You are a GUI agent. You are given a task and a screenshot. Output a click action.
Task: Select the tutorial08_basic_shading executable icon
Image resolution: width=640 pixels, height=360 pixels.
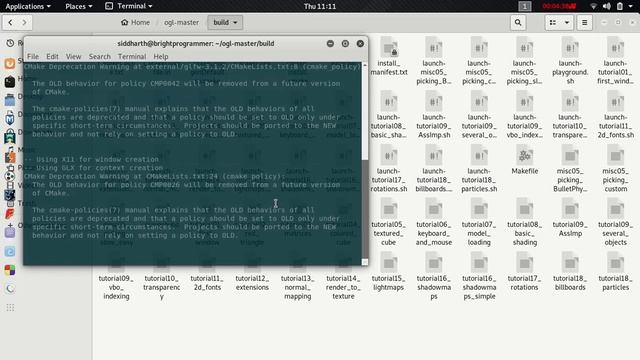click(x=524, y=209)
